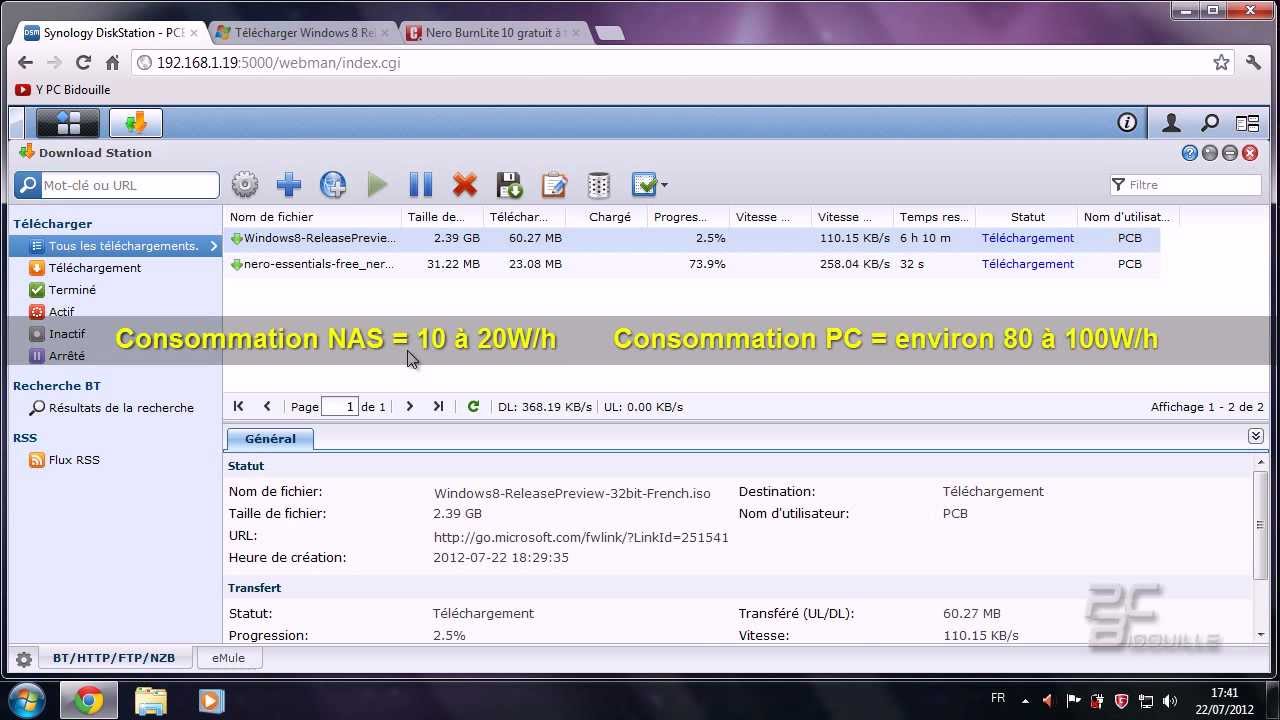Pause the selected download
Viewport: 1280px width, 720px height.
(x=421, y=185)
